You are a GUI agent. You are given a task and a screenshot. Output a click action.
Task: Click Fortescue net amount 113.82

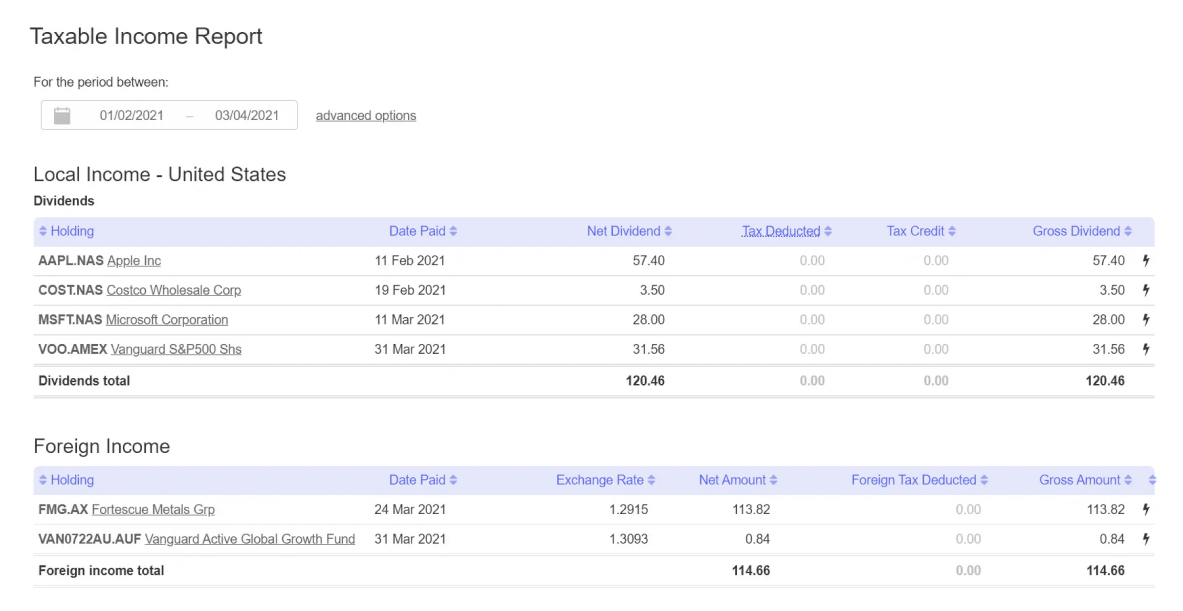coord(751,509)
